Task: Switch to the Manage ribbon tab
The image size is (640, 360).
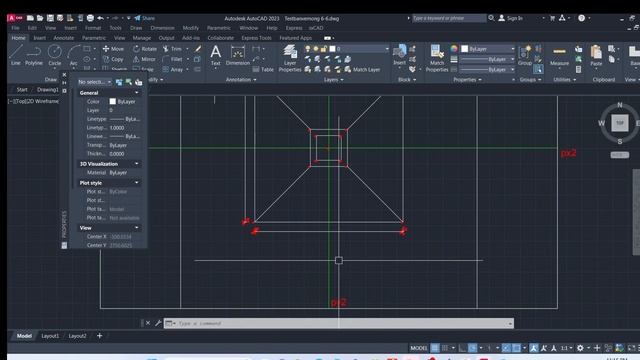Action: (x=142, y=38)
